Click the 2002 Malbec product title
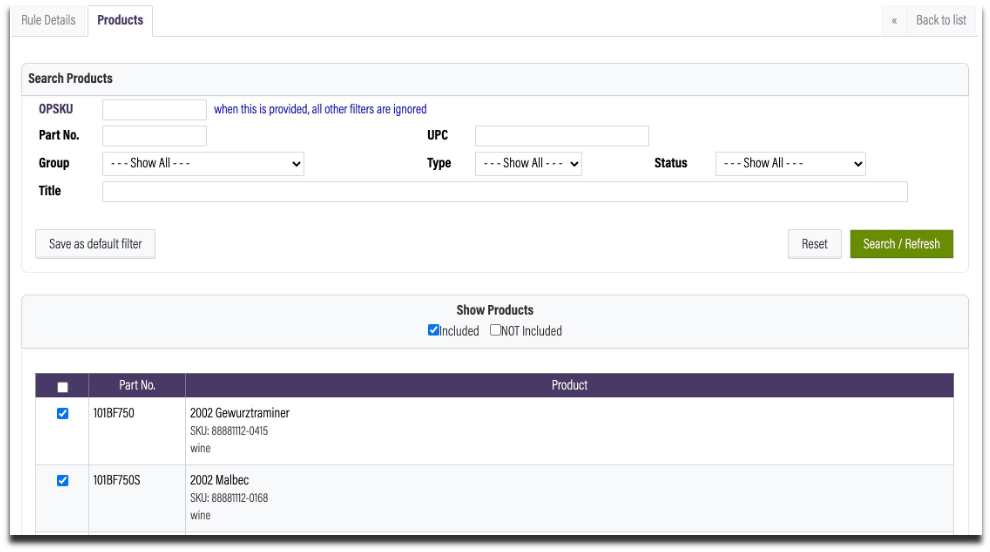 (x=219, y=480)
